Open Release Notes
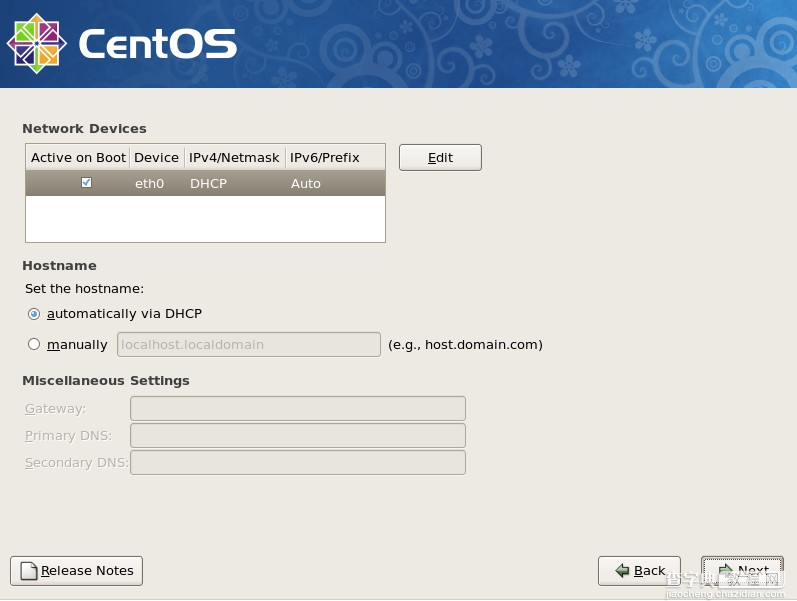This screenshot has height=601, width=797. tap(76, 570)
